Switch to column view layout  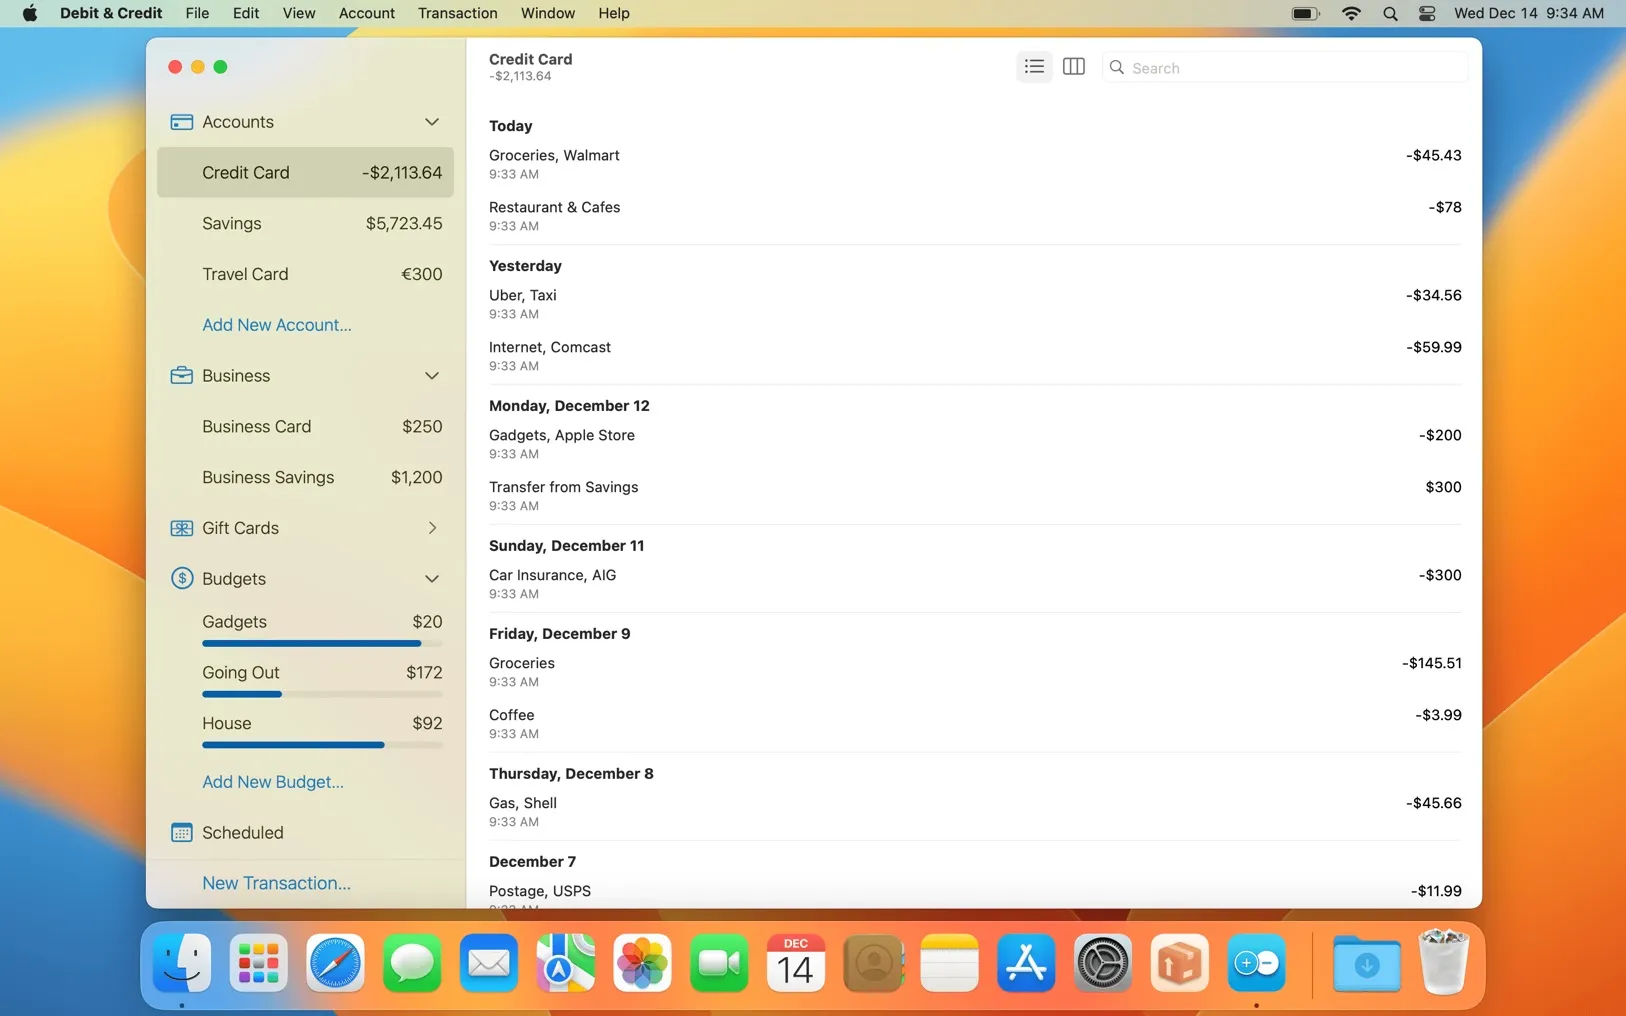(x=1074, y=66)
